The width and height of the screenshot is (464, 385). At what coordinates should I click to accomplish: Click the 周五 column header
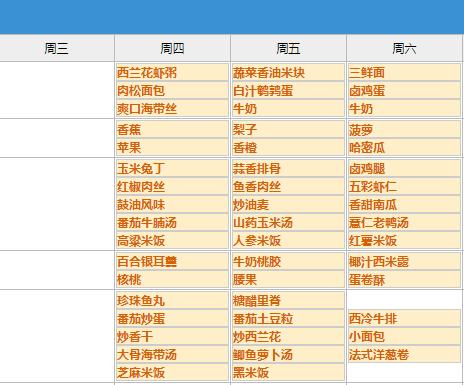pyautogui.click(x=288, y=48)
